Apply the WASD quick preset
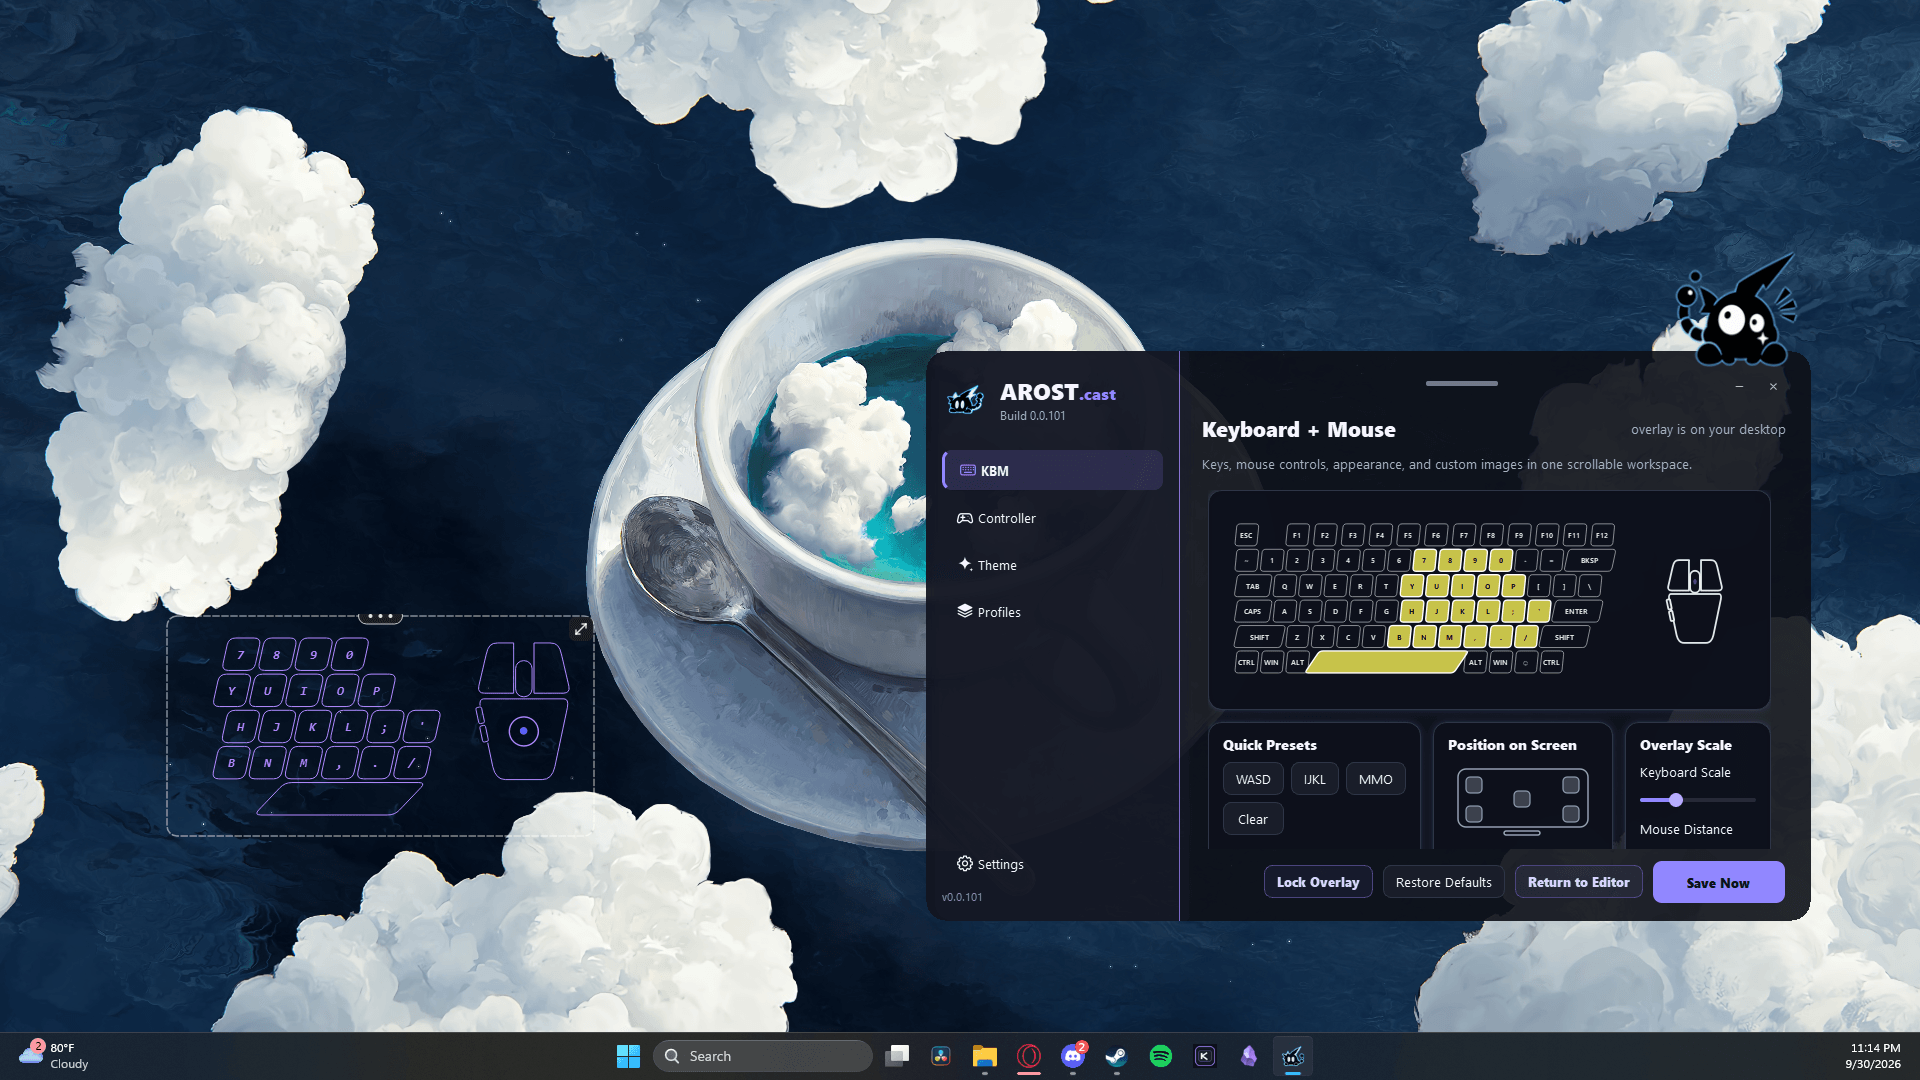This screenshot has height=1080, width=1920. (1253, 779)
